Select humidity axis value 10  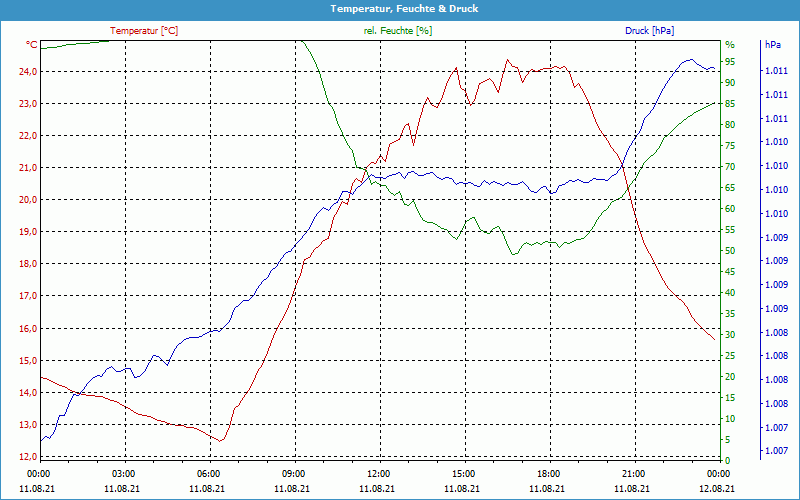click(x=730, y=419)
